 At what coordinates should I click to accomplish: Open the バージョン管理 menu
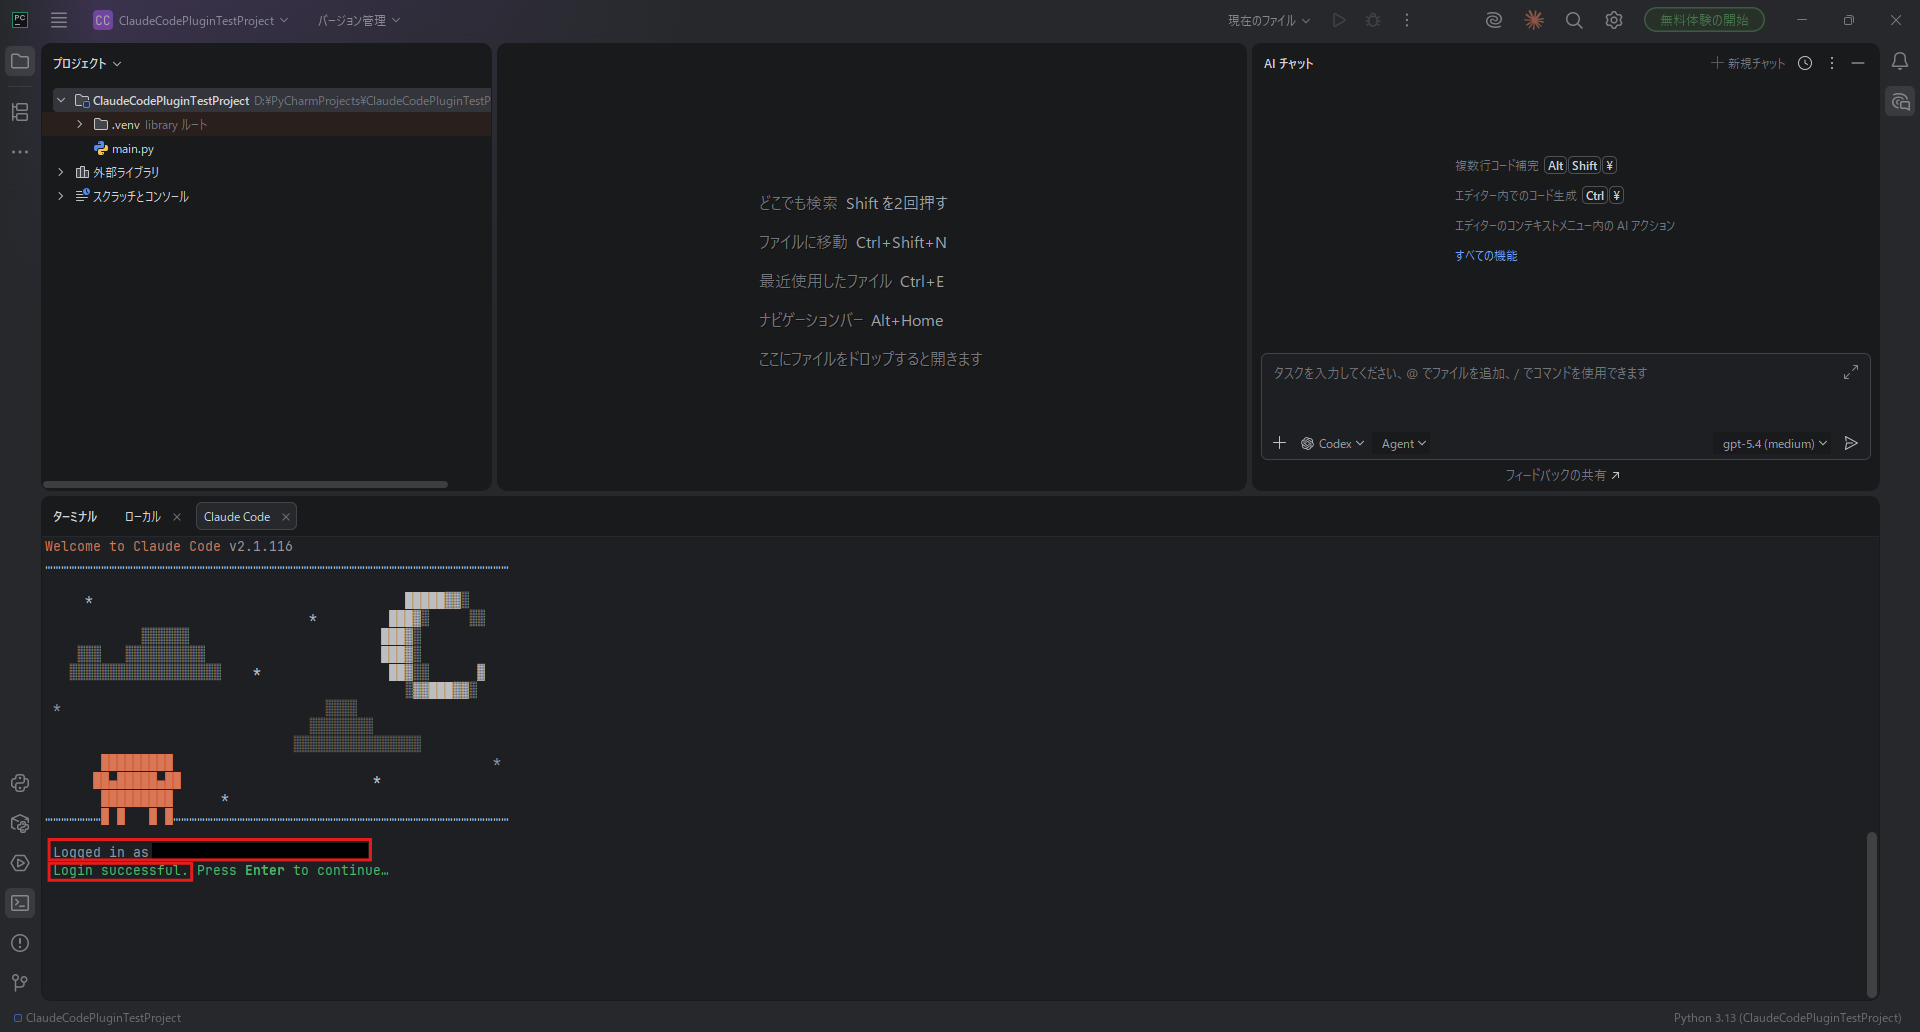coord(358,20)
